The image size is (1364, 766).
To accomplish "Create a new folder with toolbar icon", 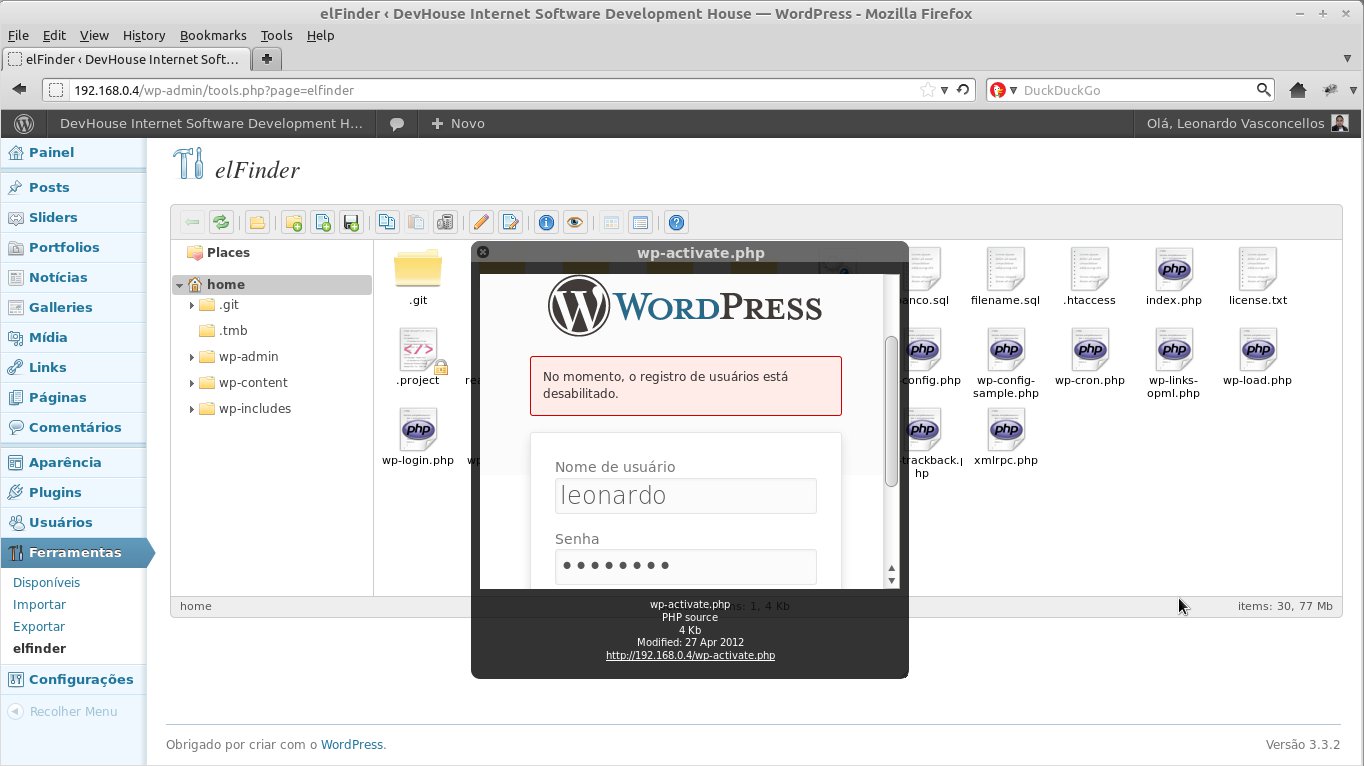I will click(294, 223).
